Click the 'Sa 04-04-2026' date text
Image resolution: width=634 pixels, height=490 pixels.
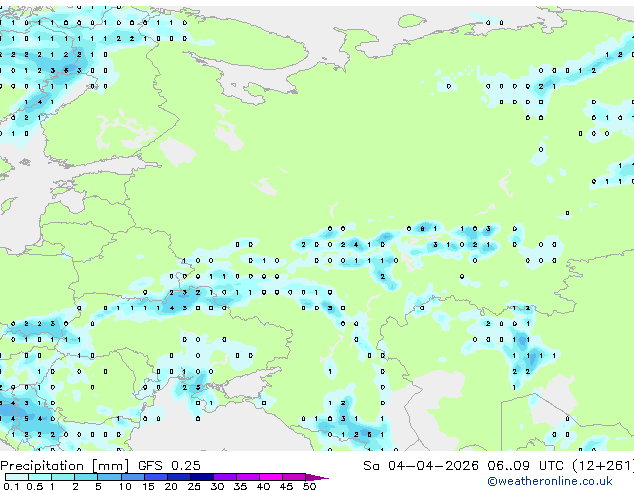point(421,466)
